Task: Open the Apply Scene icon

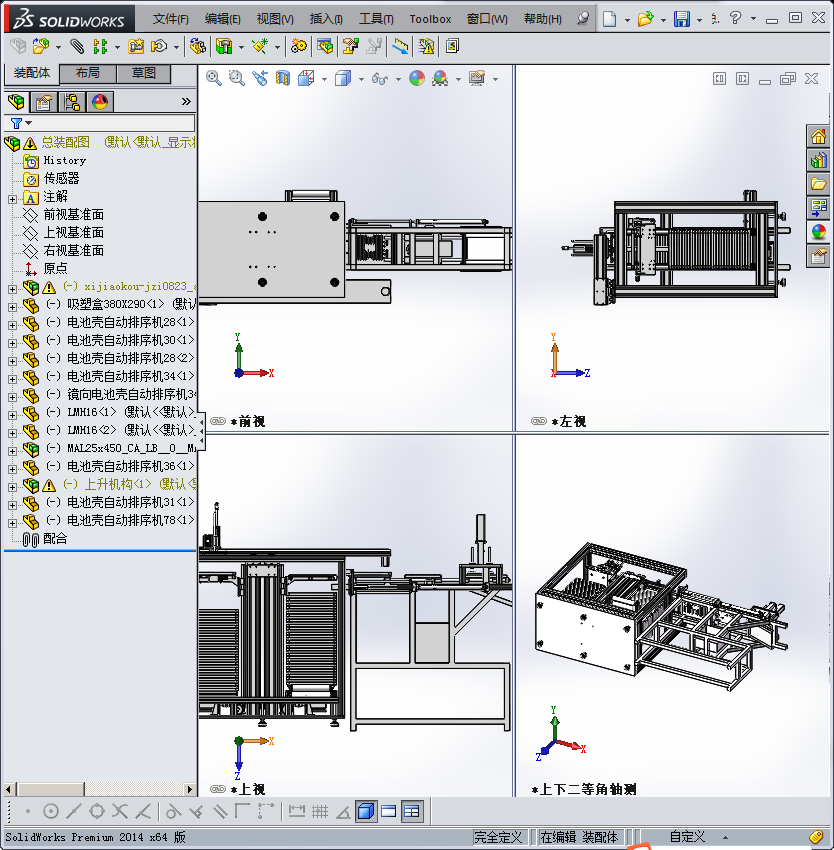Action: pyautogui.click(x=440, y=79)
